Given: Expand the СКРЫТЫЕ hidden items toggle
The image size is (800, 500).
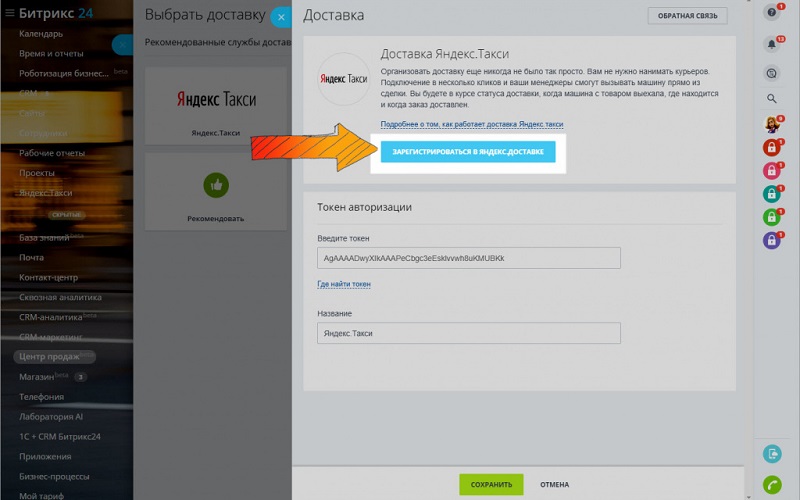Looking at the screenshot, I should (66, 215).
